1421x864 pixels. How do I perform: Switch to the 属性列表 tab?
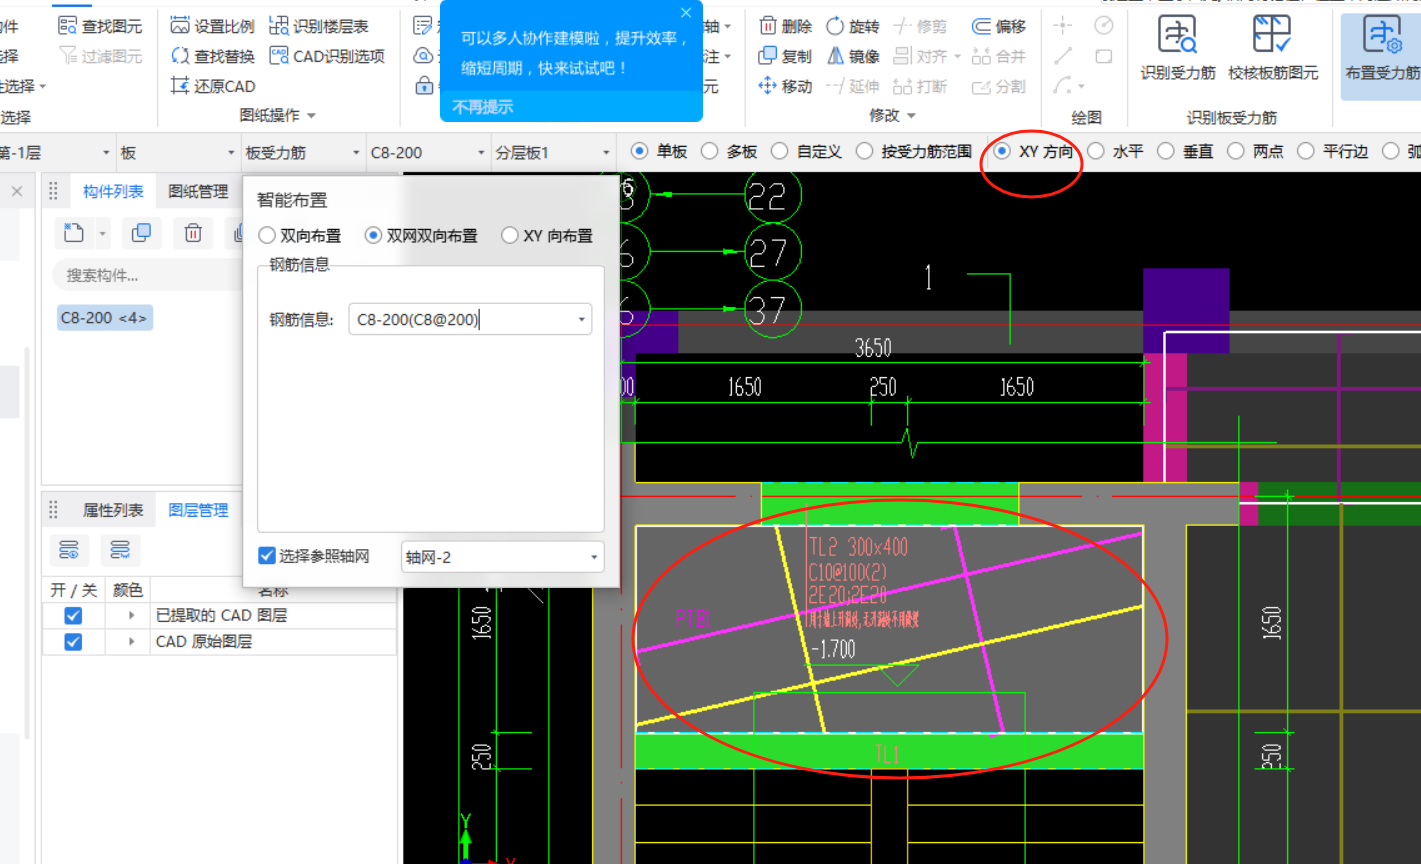pos(113,510)
